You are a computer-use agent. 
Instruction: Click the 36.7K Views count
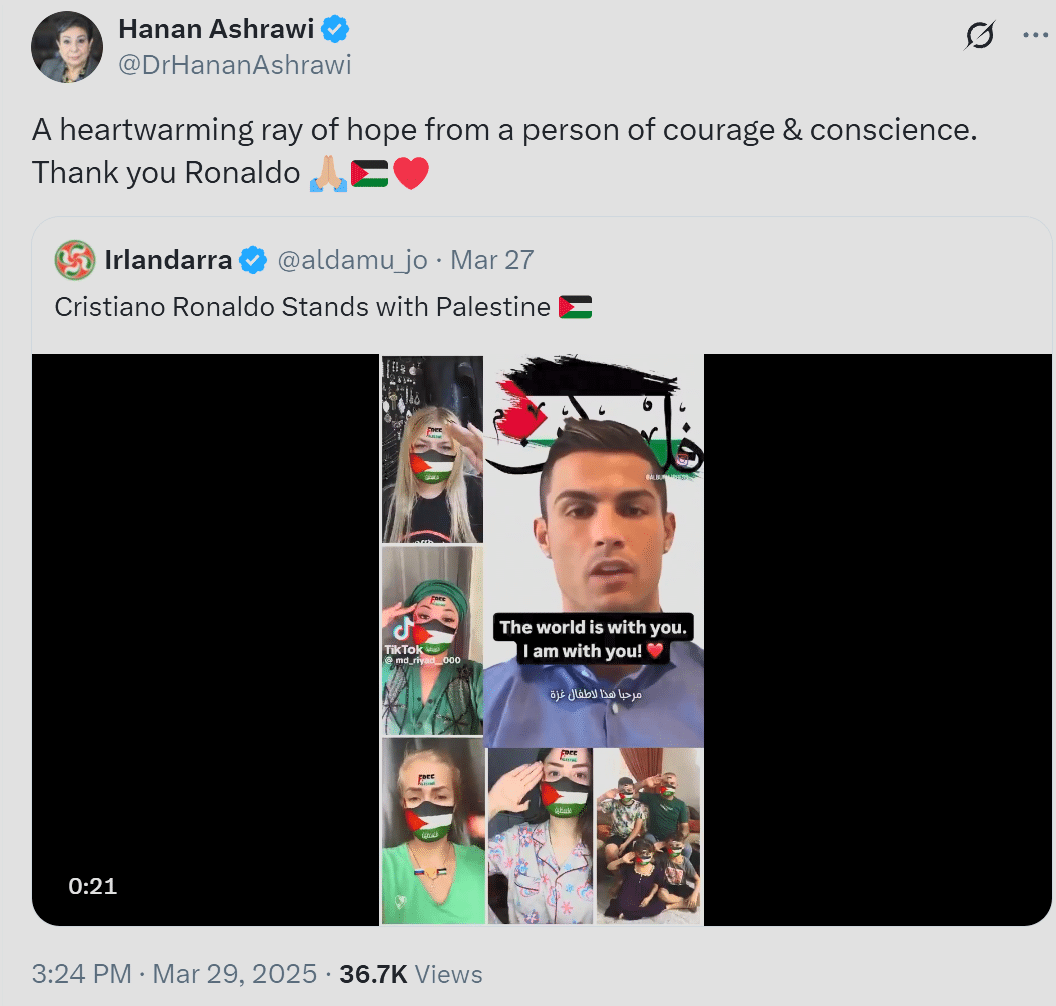tap(411, 974)
